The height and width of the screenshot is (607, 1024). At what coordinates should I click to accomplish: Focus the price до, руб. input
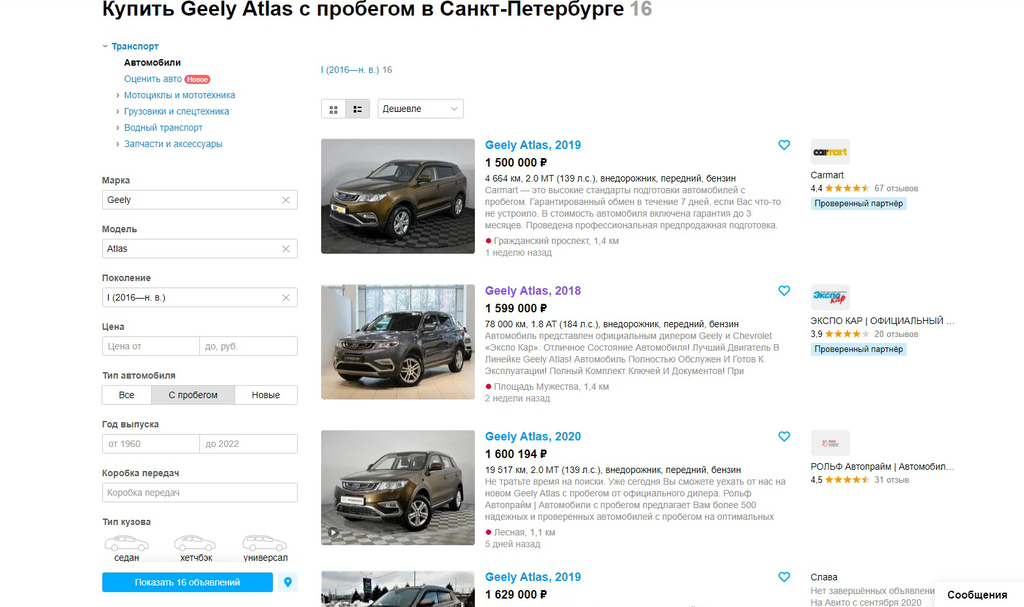[248, 346]
